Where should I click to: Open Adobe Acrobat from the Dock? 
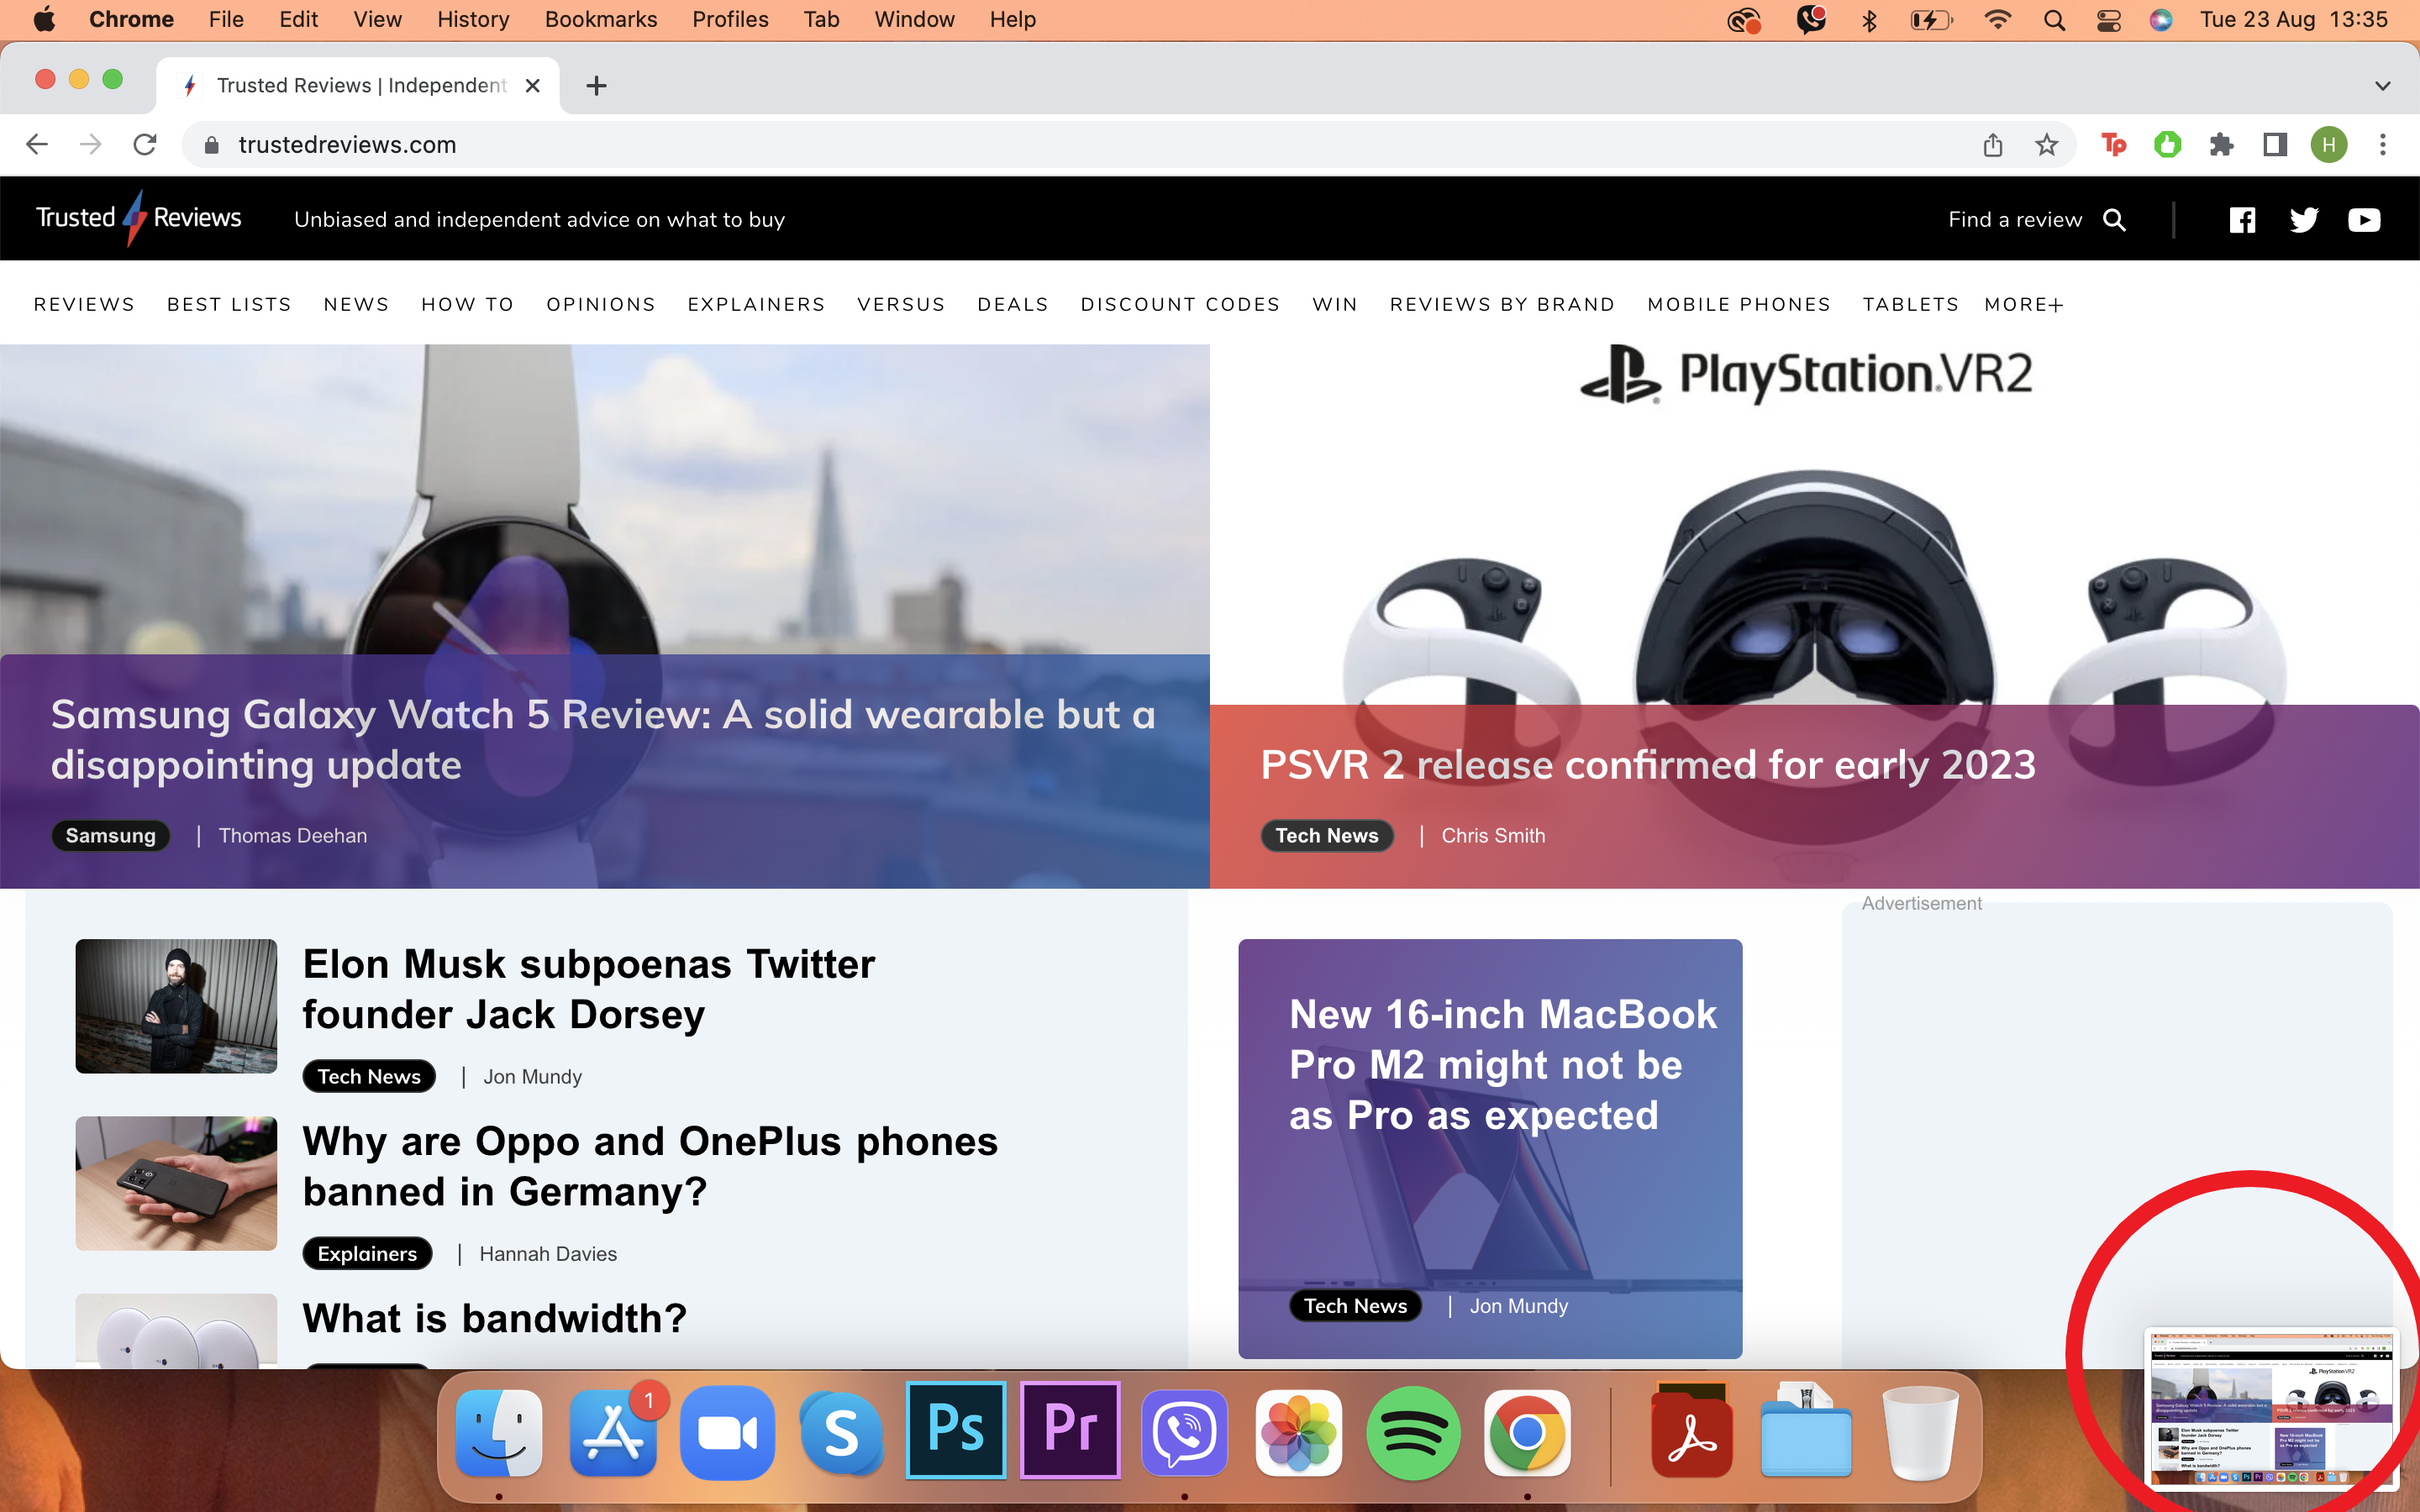tap(1692, 1431)
